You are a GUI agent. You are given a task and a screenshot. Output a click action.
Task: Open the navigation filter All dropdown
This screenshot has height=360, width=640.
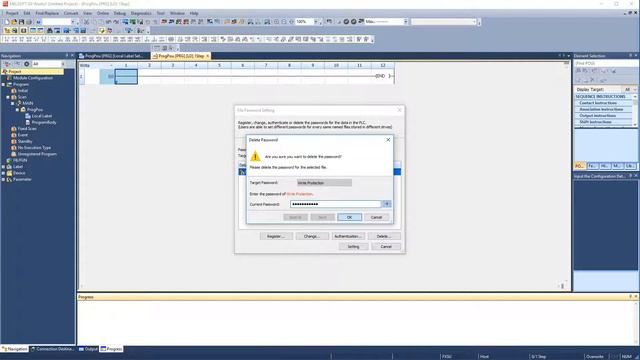[63, 64]
